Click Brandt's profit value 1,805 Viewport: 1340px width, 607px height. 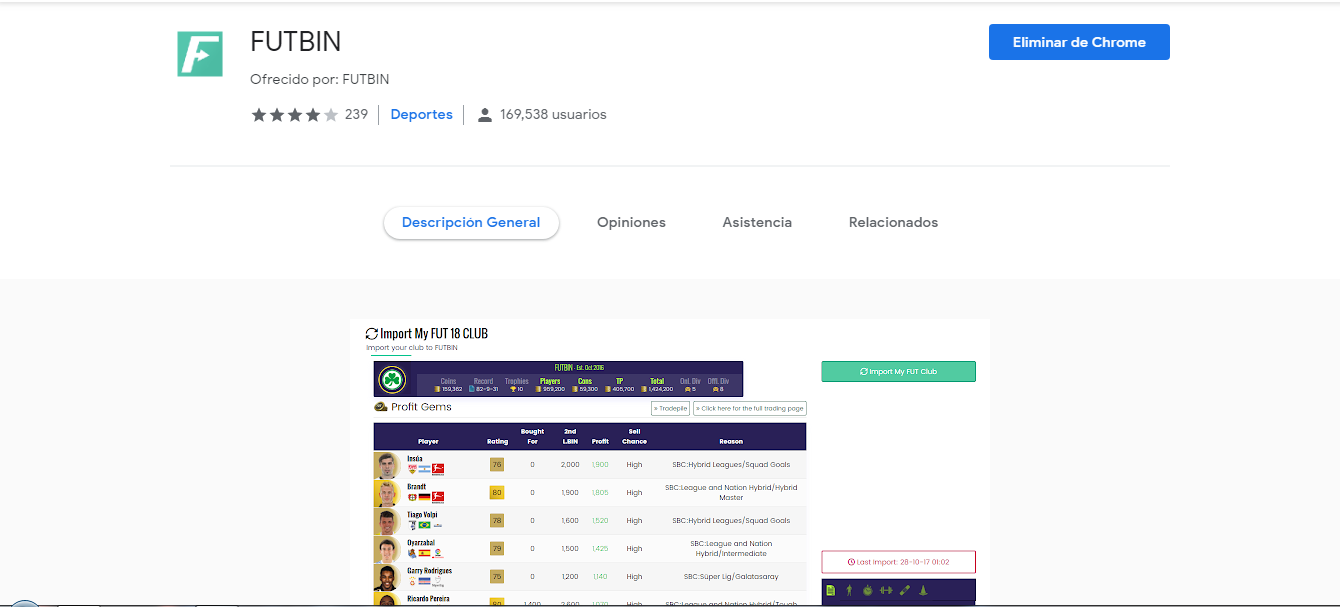point(600,492)
